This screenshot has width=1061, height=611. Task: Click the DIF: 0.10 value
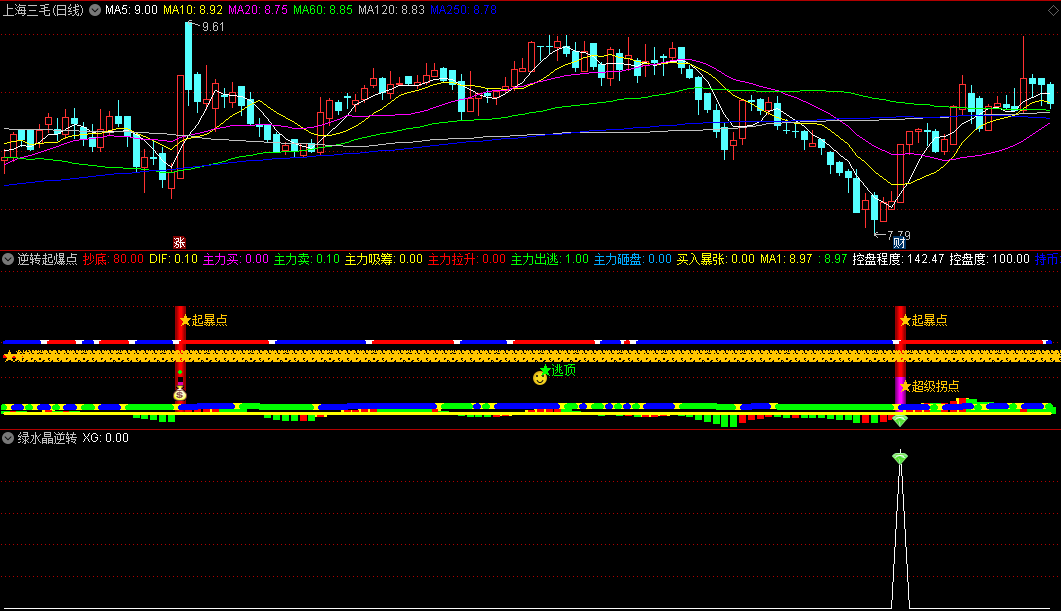pos(173,259)
